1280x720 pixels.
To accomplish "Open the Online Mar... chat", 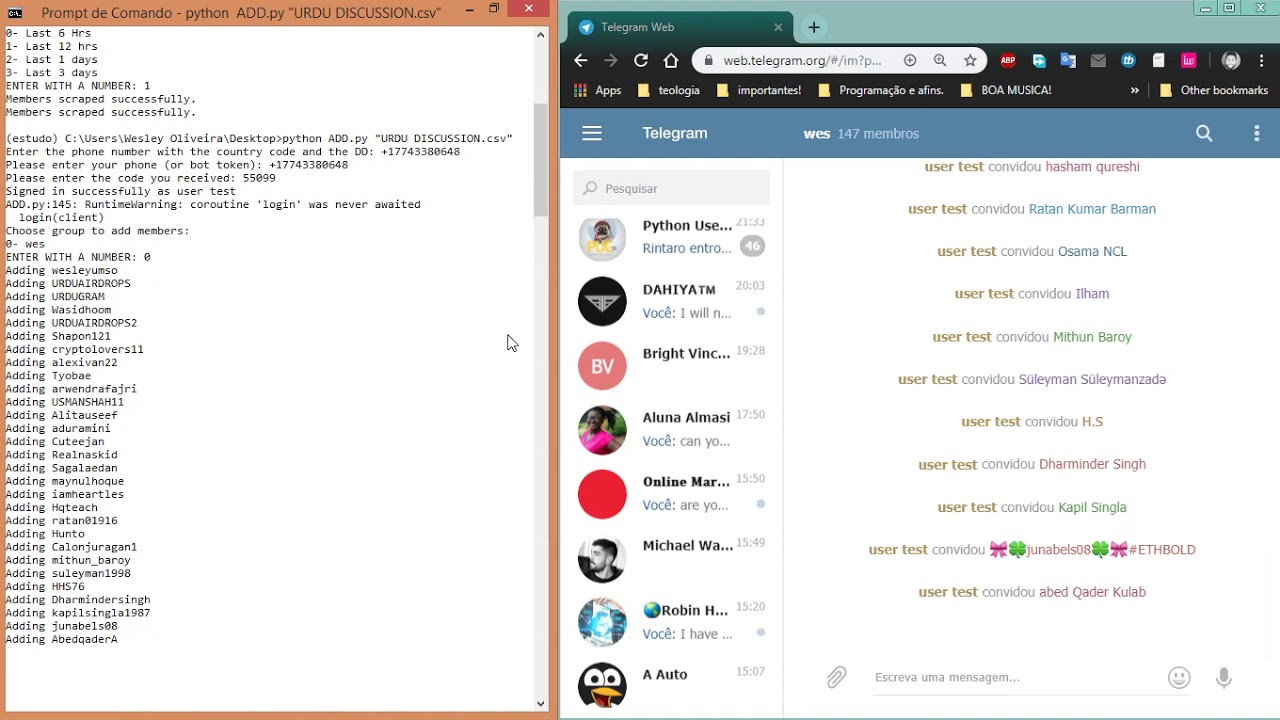I will (672, 493).
